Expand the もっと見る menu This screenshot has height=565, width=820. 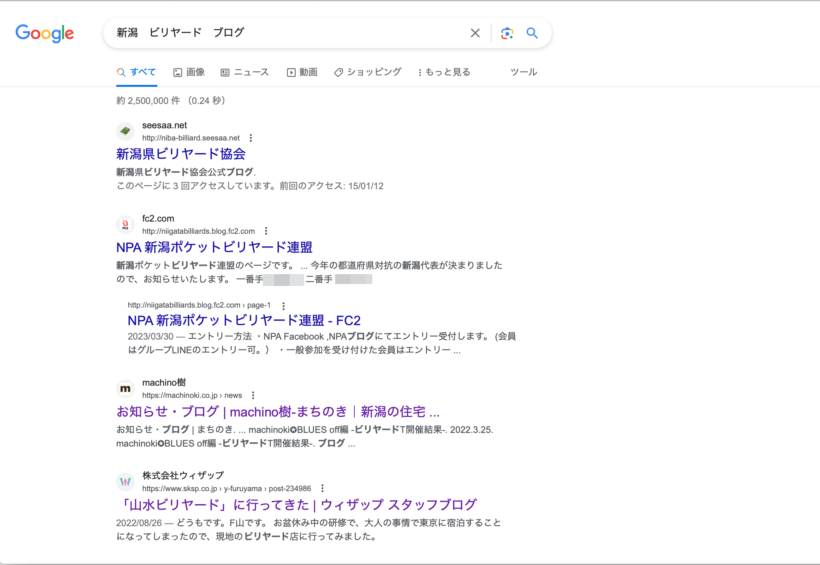point(442,72)
